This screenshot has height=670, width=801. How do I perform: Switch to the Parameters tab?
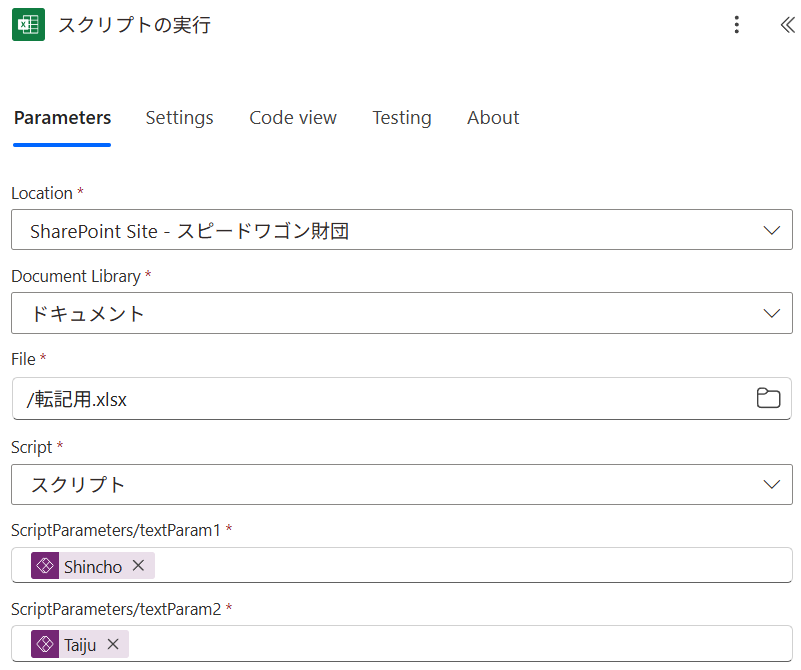tap(62, 118)
